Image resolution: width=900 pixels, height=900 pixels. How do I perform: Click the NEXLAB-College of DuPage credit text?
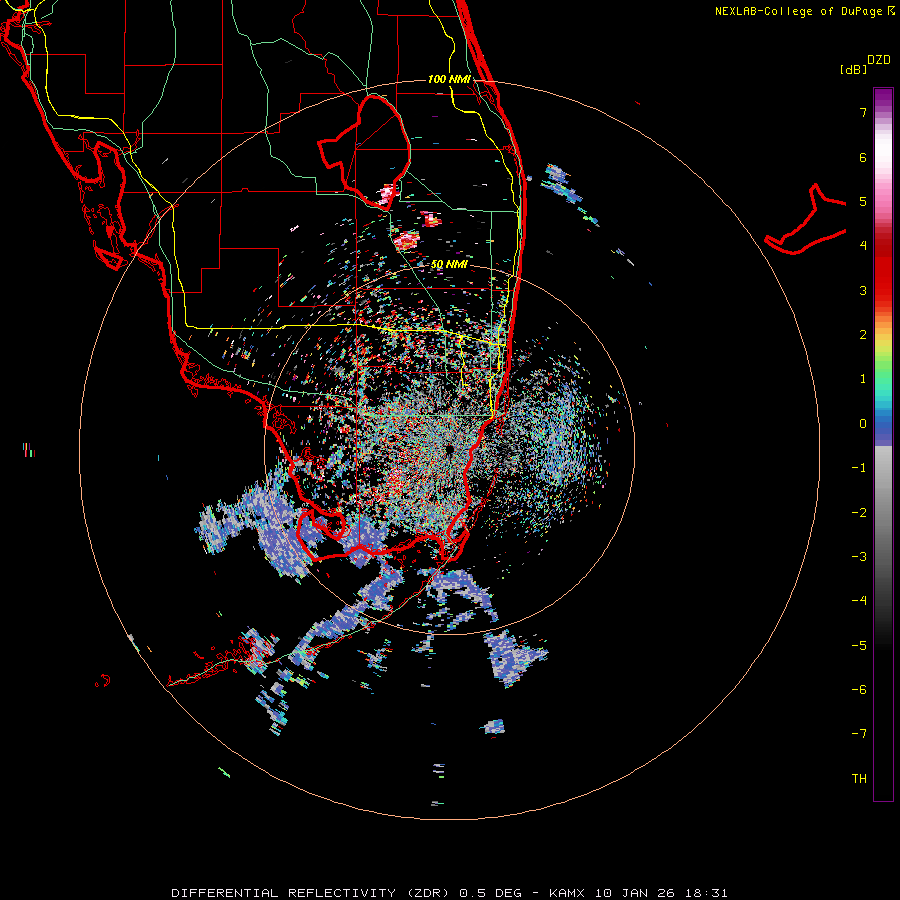[799, 11]
